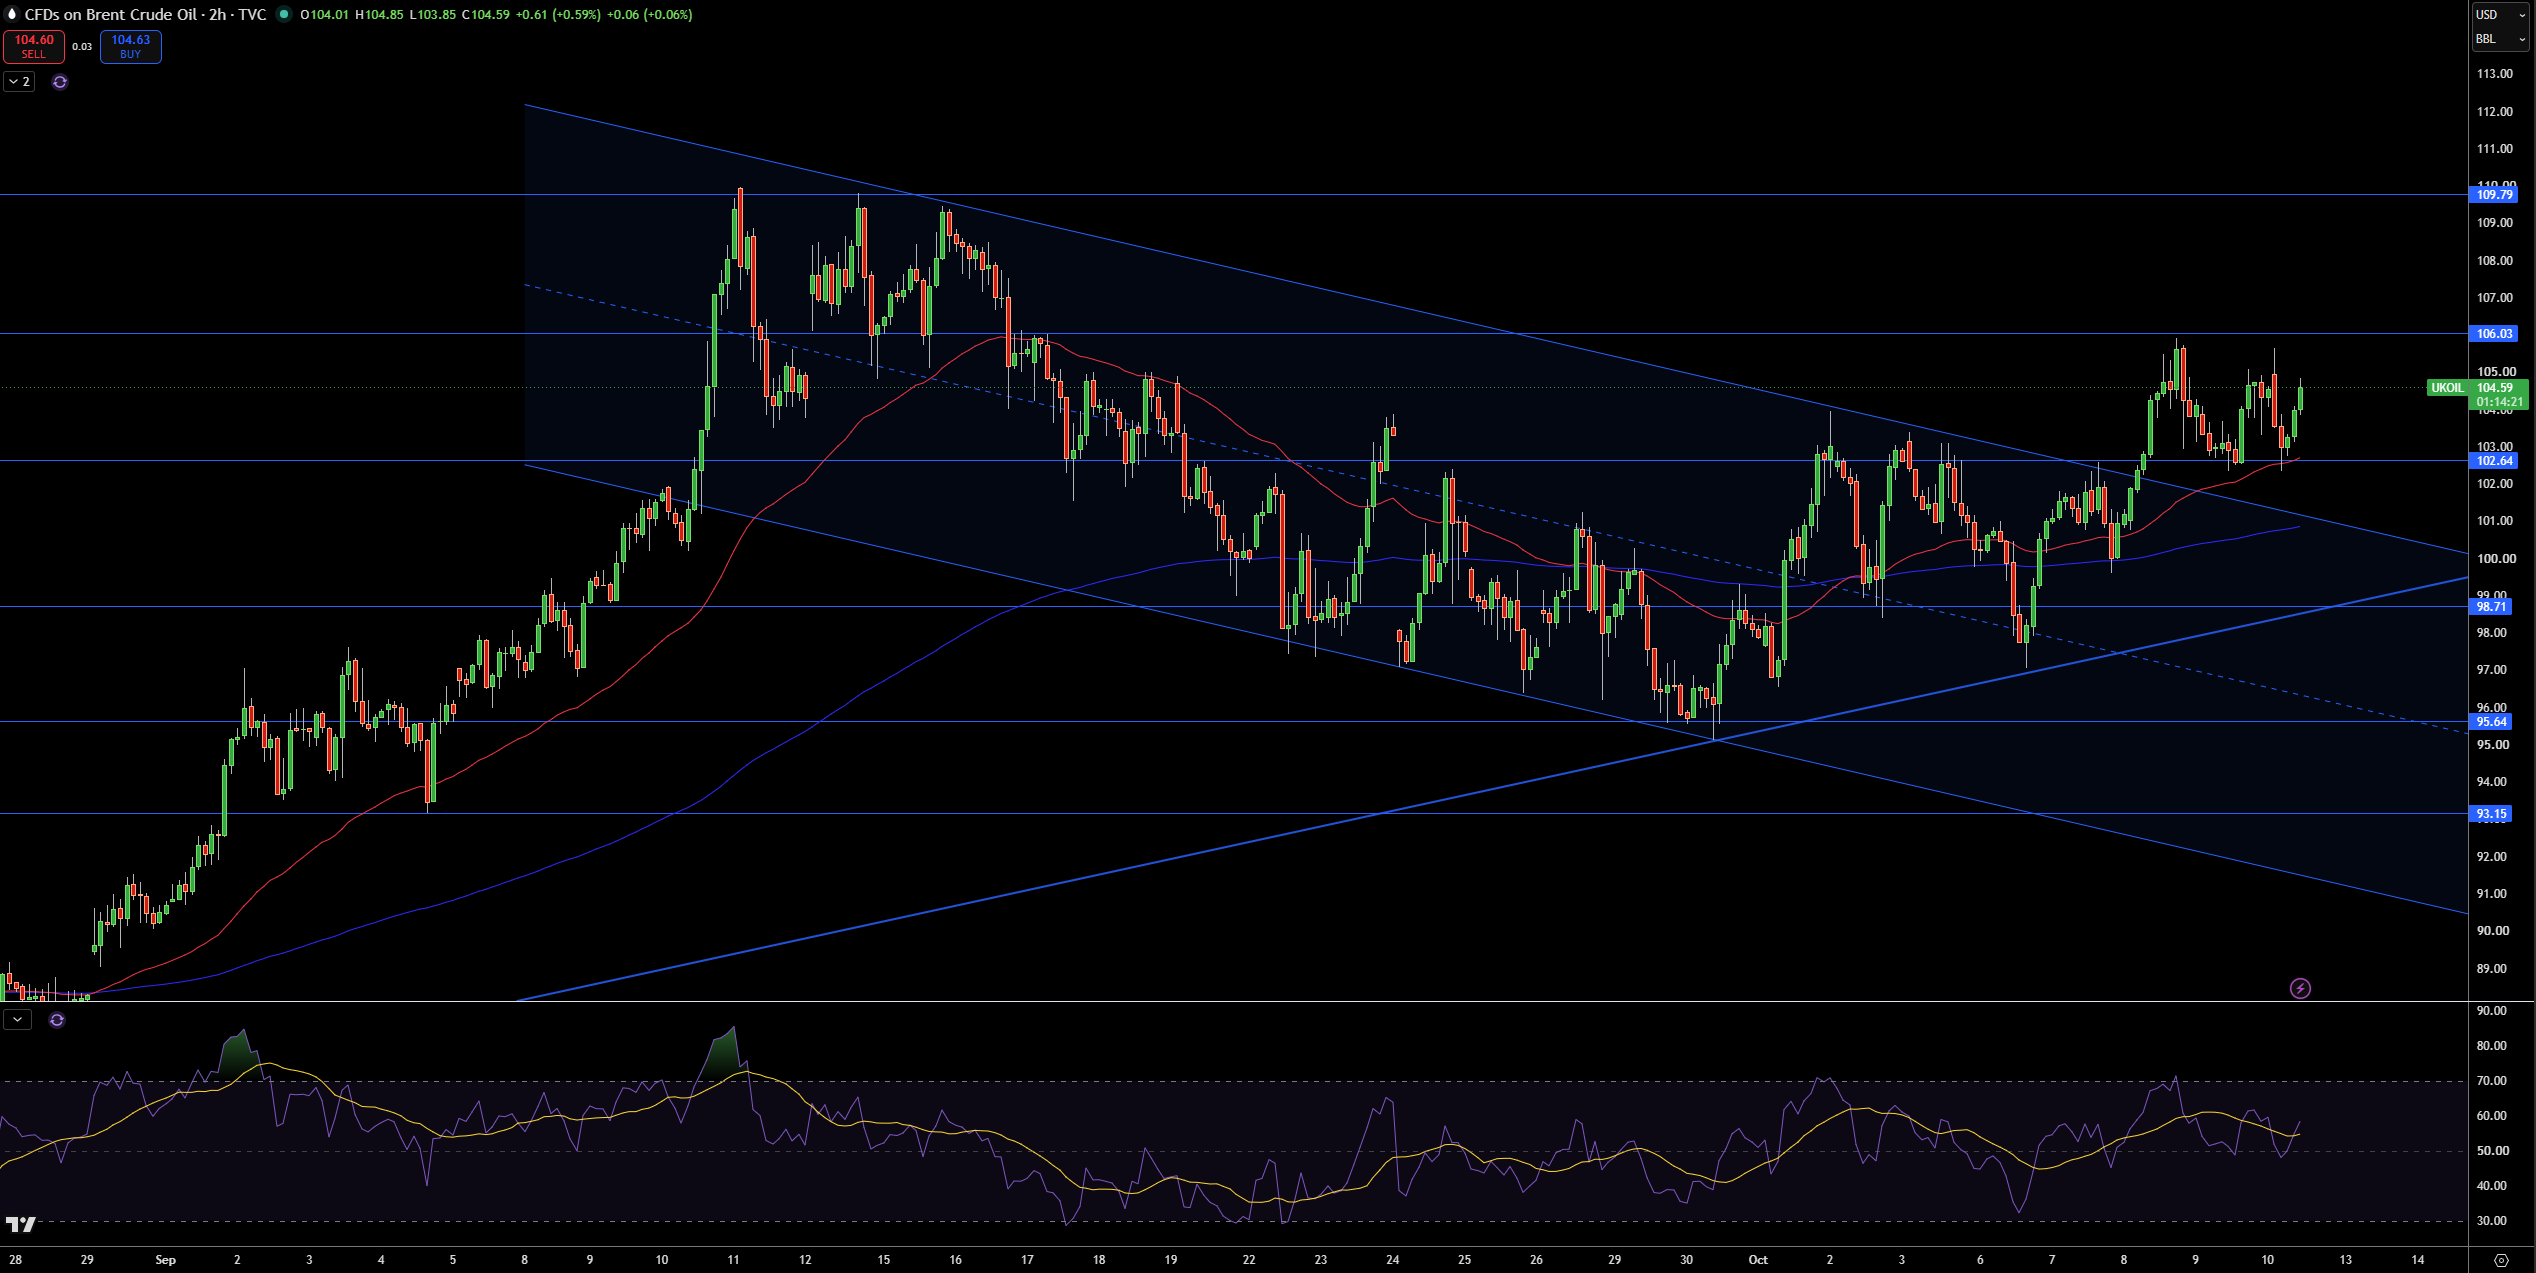
Task: Click the 102.64 price level label
Action: point(2494,461)
